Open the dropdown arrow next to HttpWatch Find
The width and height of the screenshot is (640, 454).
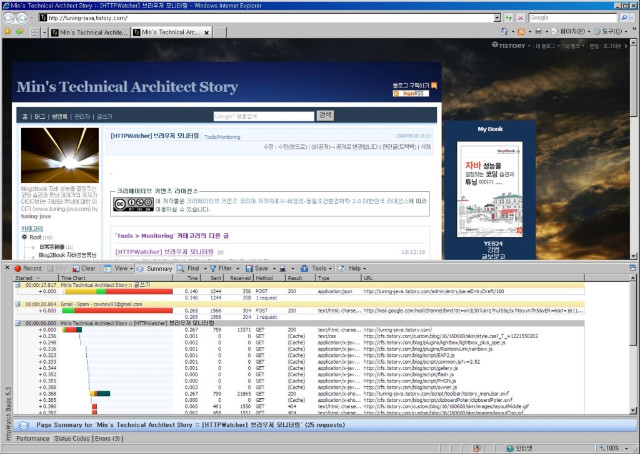click(205, 268)
